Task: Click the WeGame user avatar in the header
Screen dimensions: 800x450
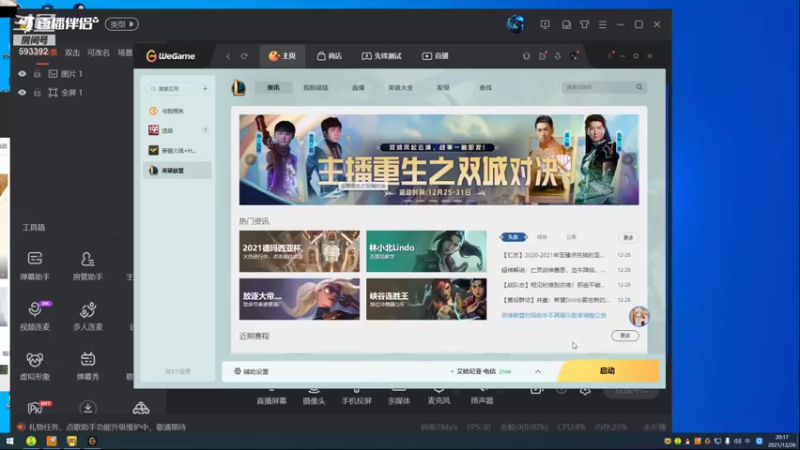Action: (x=574, y=56)
